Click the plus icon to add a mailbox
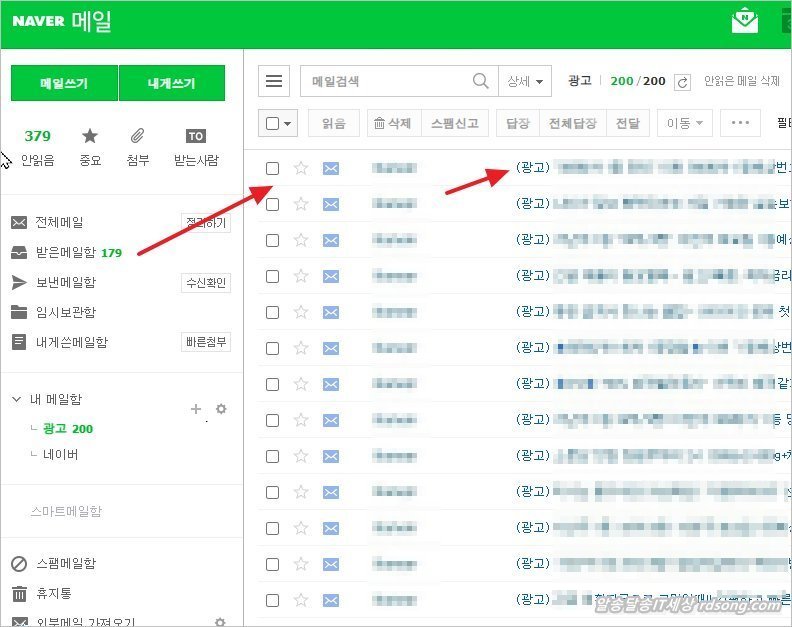 click(196, 408)
